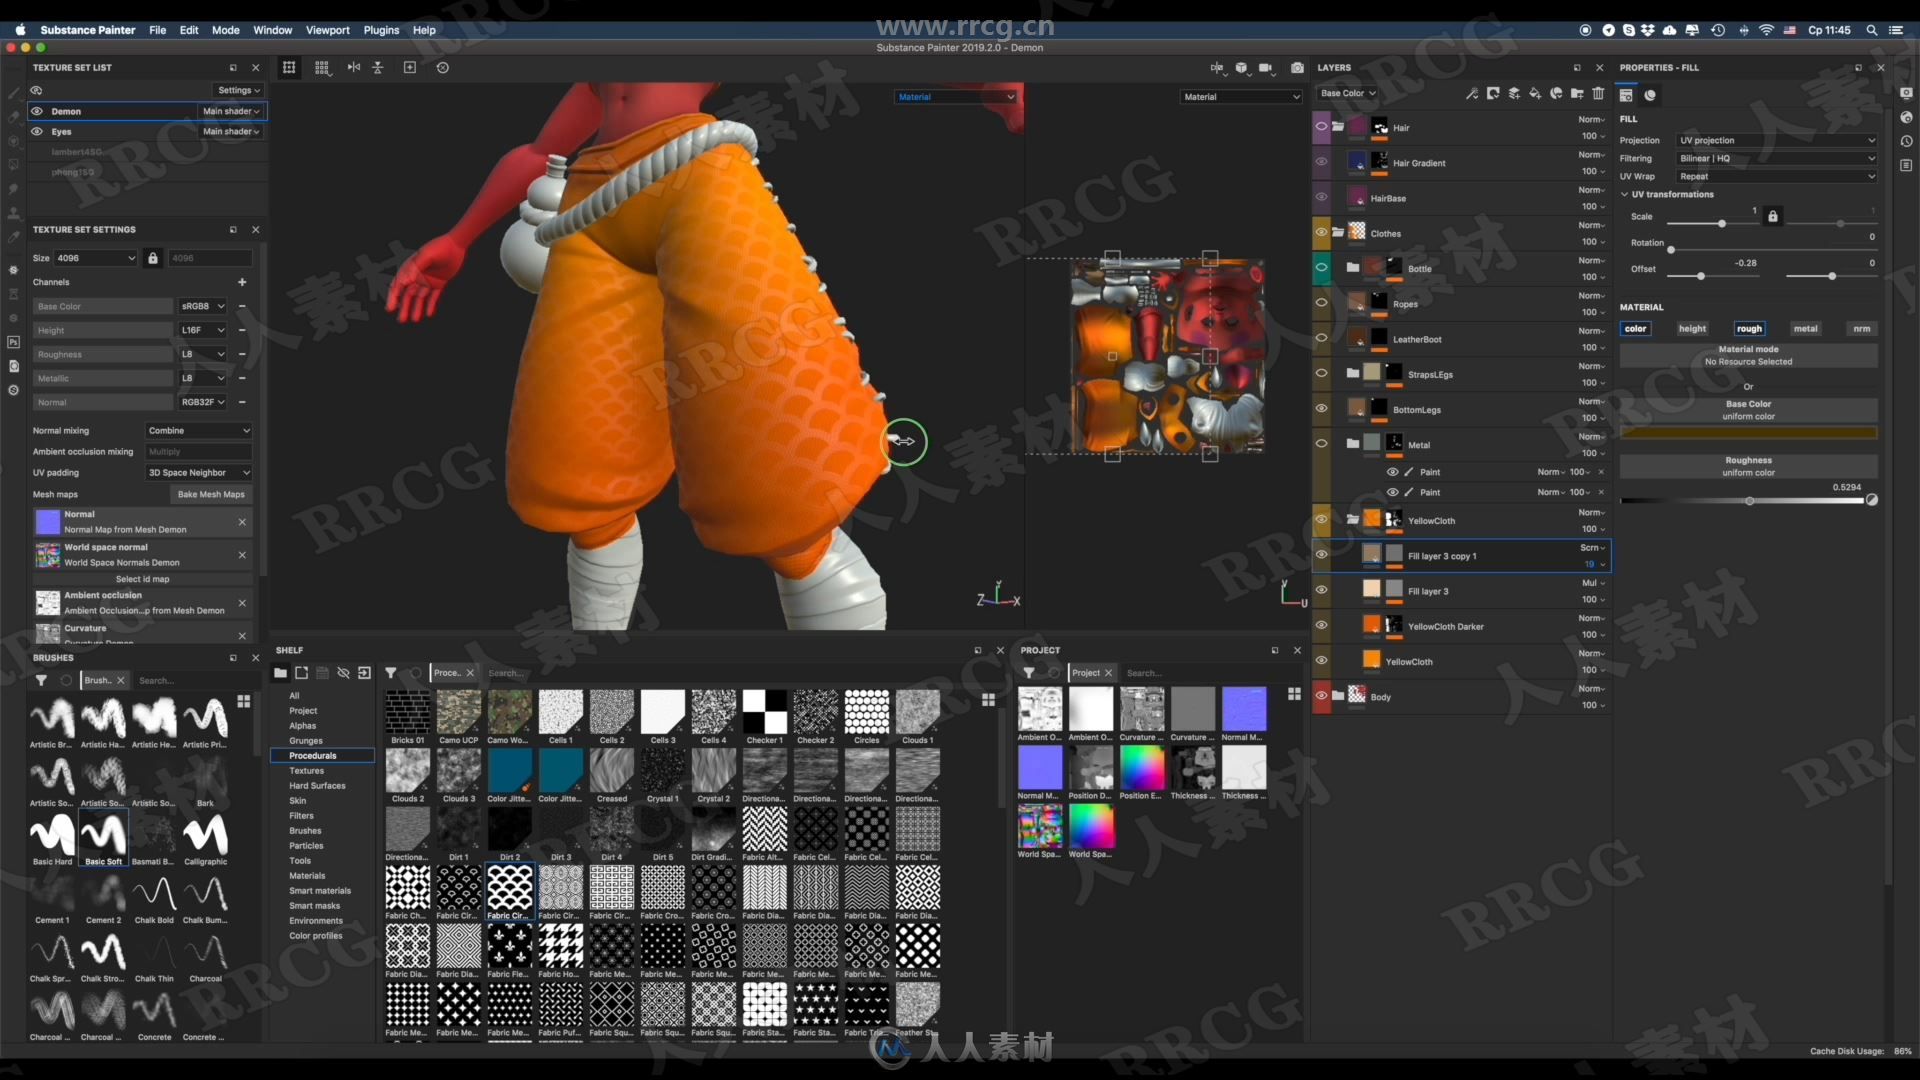The height and width of the screenshot is (1080, 1920).
Task: Toggle shelf grid view icon
Action: coord(988,700)
